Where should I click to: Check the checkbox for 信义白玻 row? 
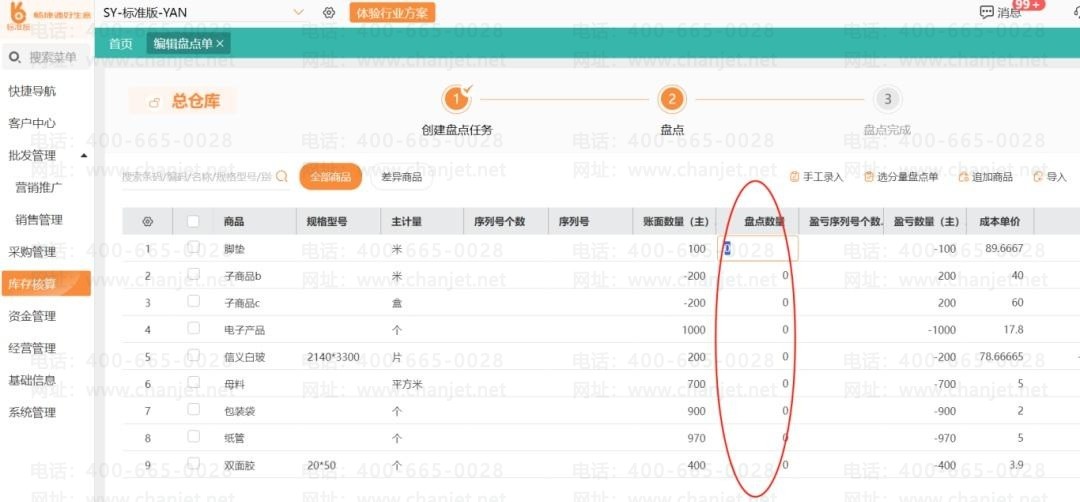194,355
